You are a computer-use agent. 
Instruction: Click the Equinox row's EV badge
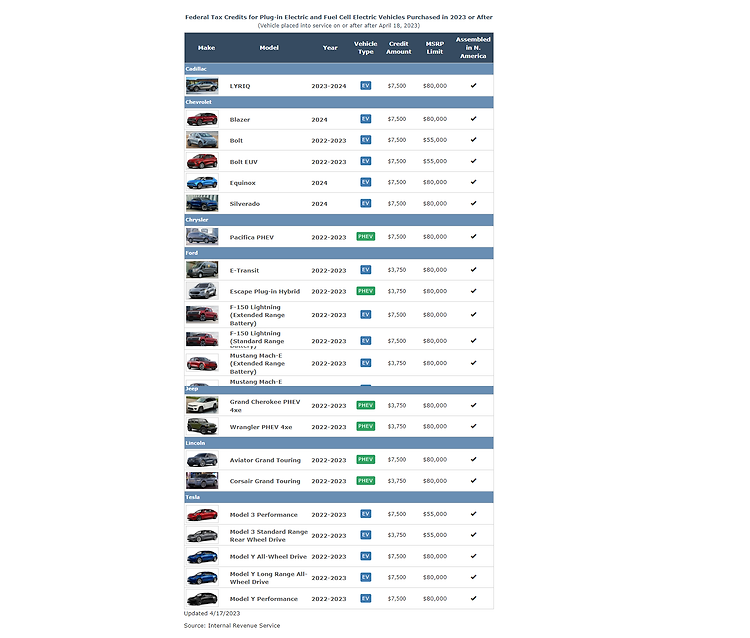click(x=365, y=182)
